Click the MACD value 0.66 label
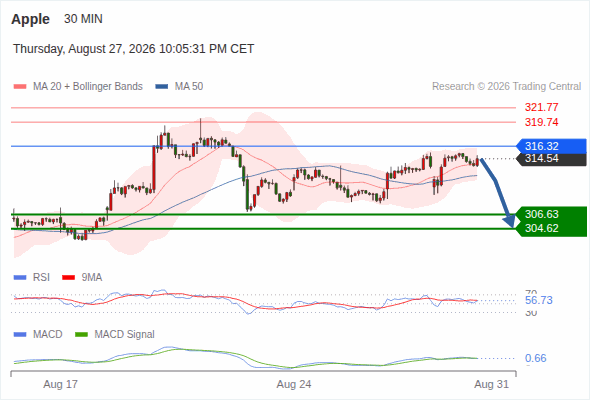This screenshot has height=400, width=590. (x=535, y=358)
